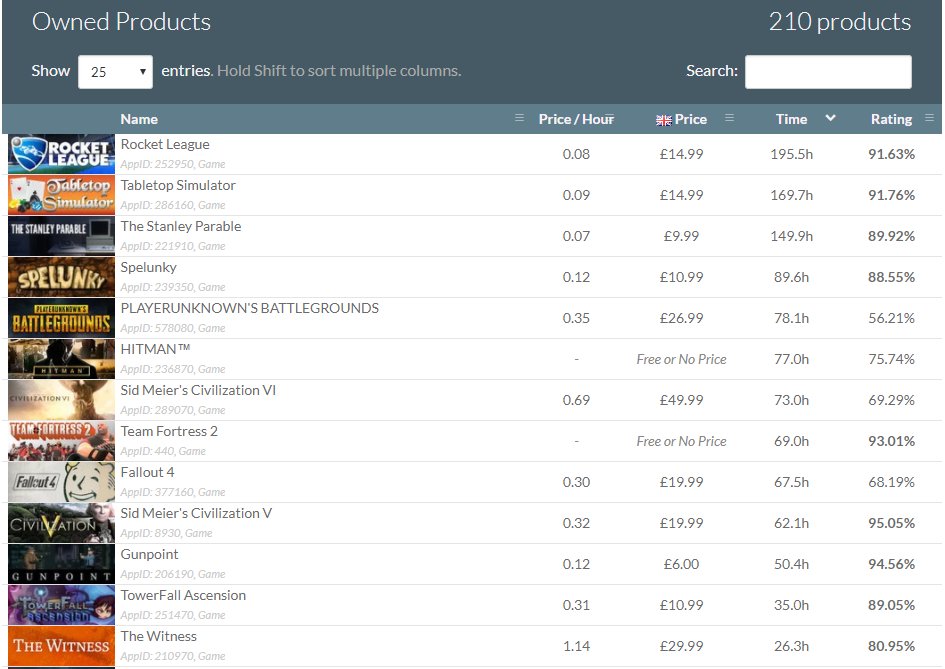Open Sid Meier's Civilization VI link
Image resolution: width=945 pixels, height=669 pixels.
tap(198, 391)
